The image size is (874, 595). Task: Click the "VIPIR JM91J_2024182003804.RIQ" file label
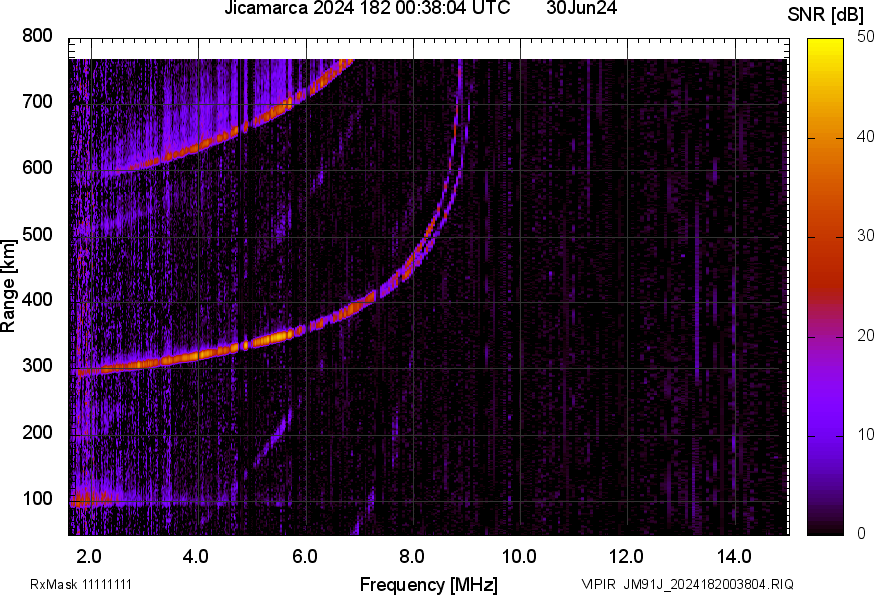point(687,584)
